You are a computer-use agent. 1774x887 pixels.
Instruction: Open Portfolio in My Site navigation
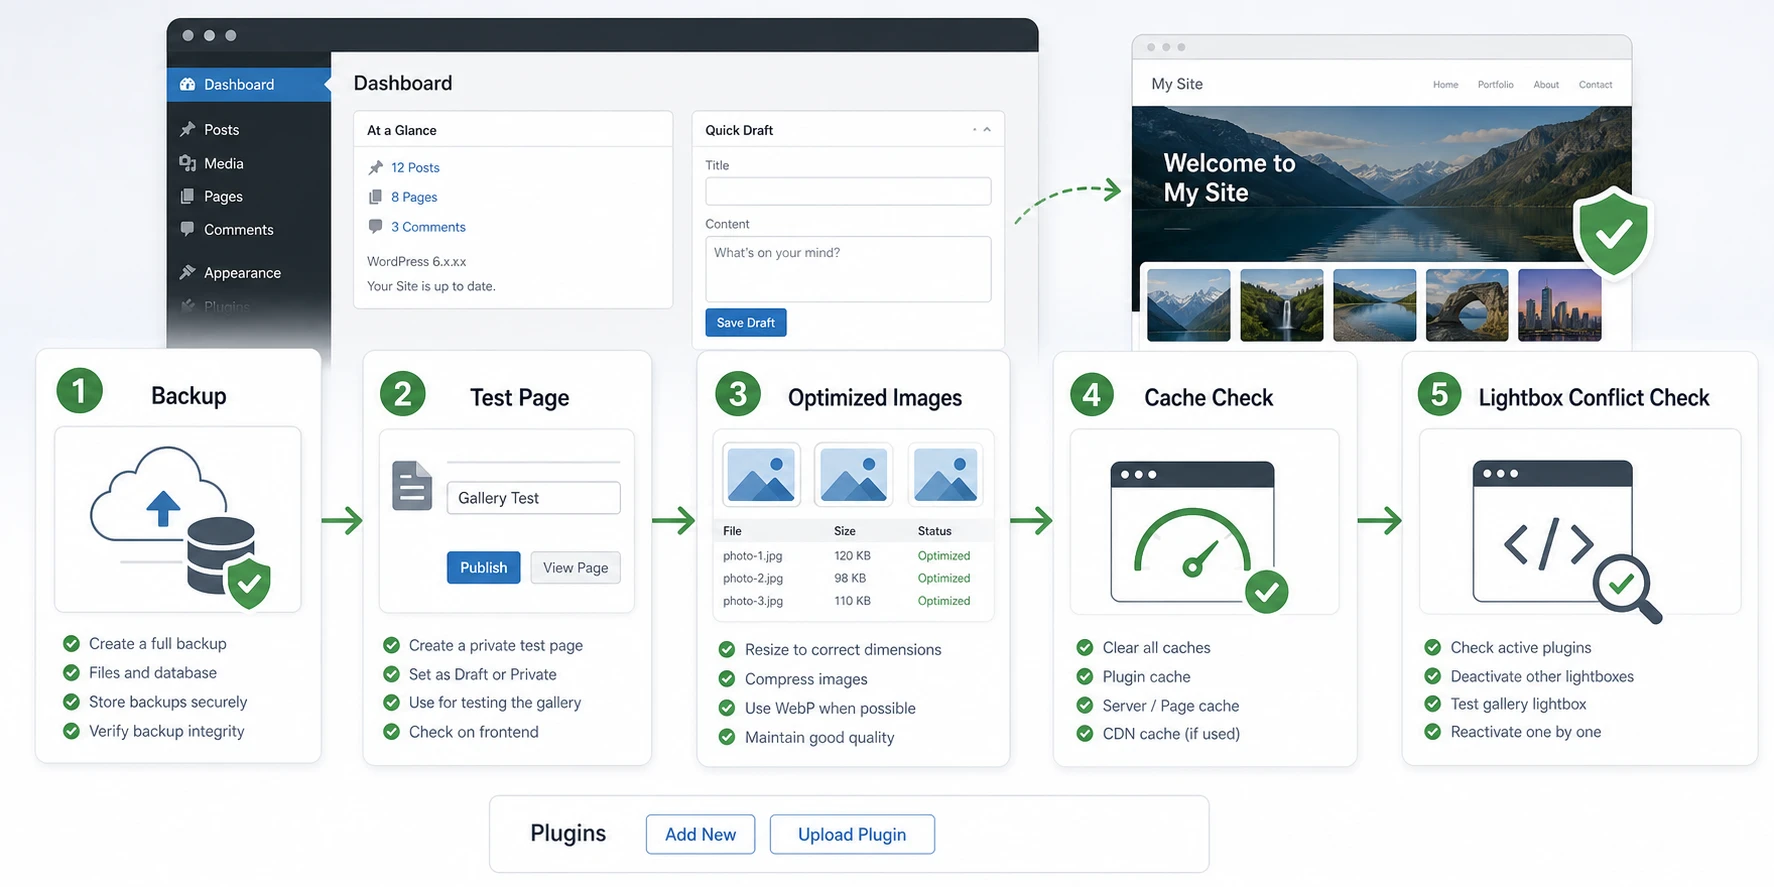pos(1495,85)
